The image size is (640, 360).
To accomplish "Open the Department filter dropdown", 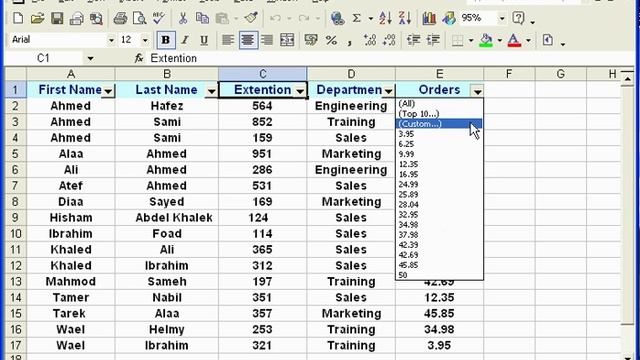I will [389, 91].
